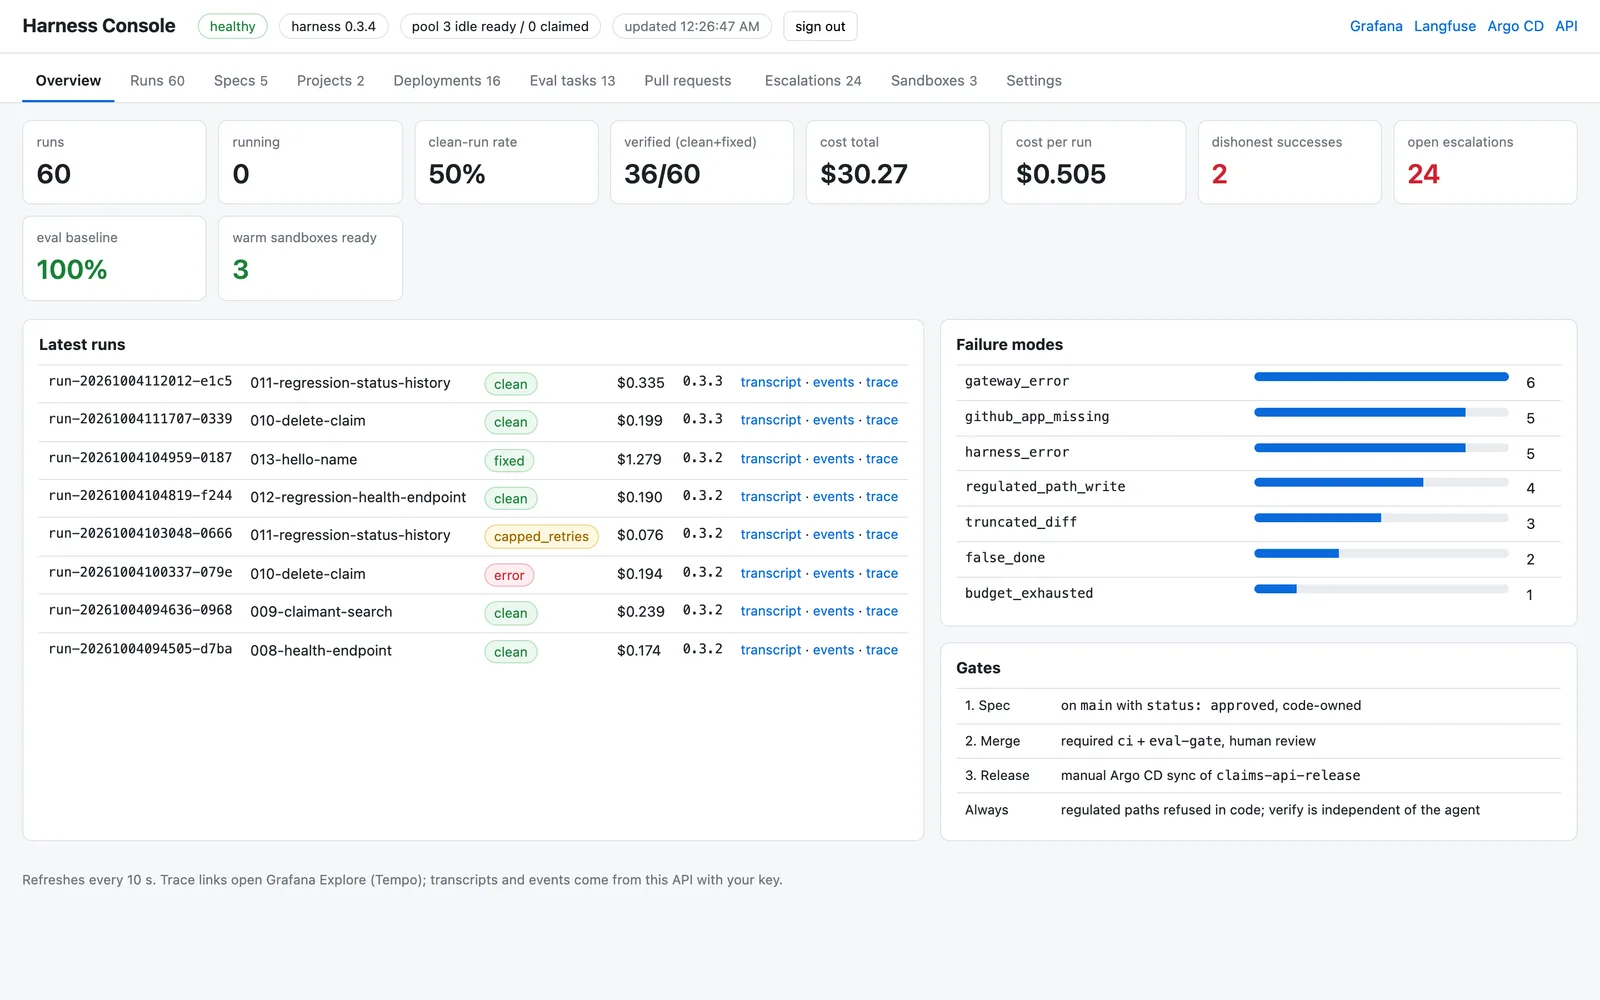
Task: Open transcript for run-20261004094636-0968
Action: (x=771, y=611)
